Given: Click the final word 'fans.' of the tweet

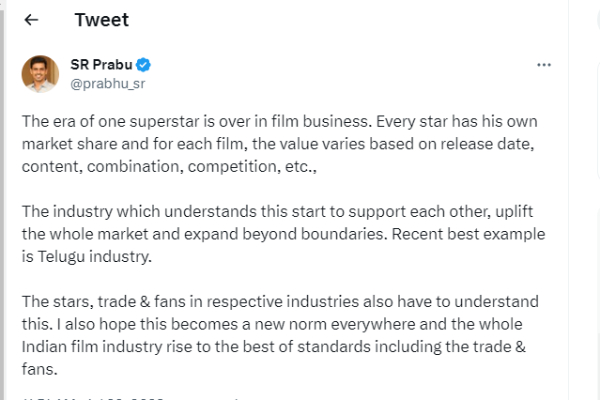Looking at the screenshot, I should 38,368.
